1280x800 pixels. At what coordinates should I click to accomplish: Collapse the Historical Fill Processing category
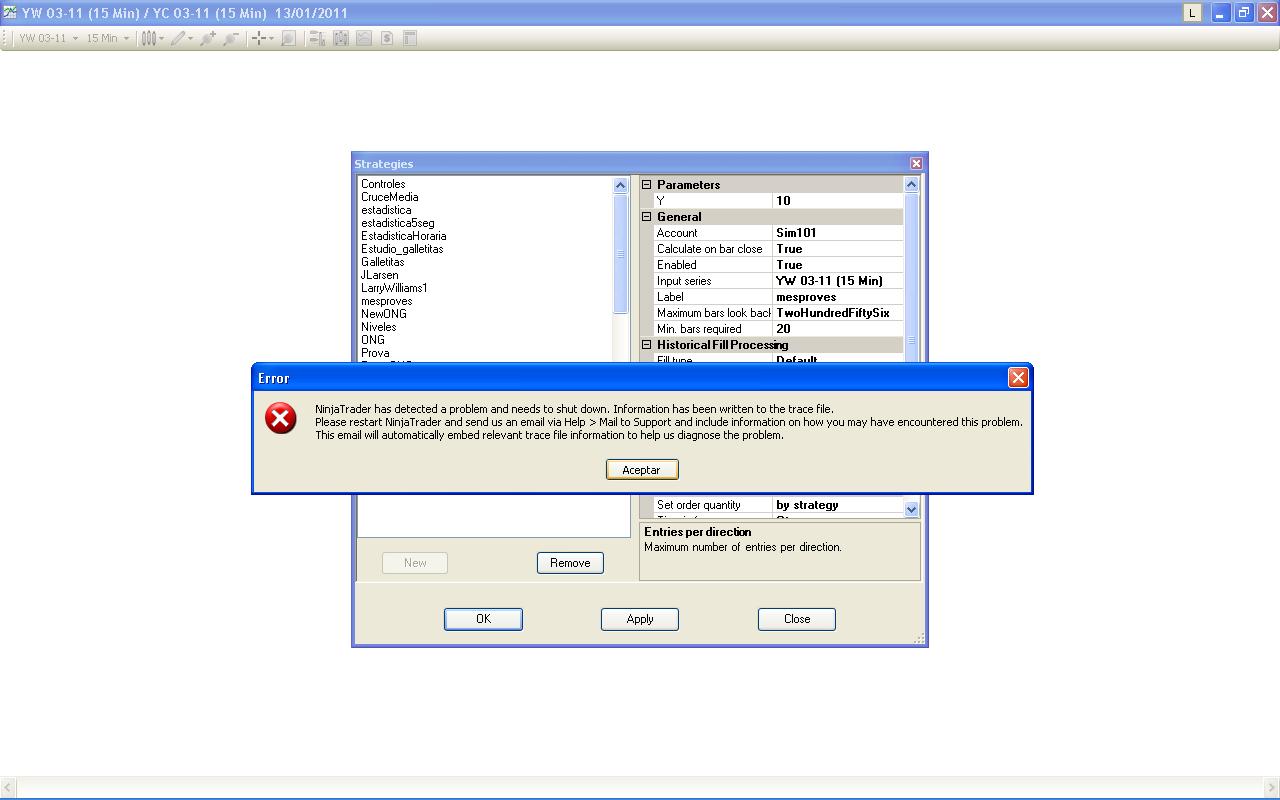(x=646, y=345)
